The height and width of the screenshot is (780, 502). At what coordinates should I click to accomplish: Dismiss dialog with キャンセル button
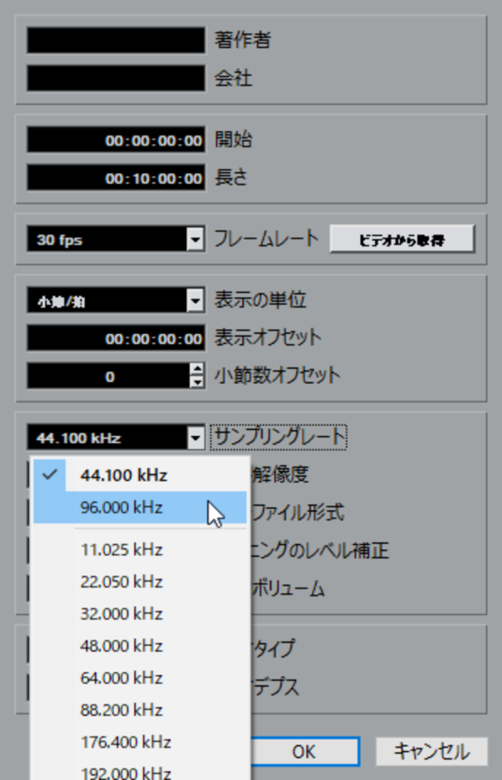coord(431,751)
